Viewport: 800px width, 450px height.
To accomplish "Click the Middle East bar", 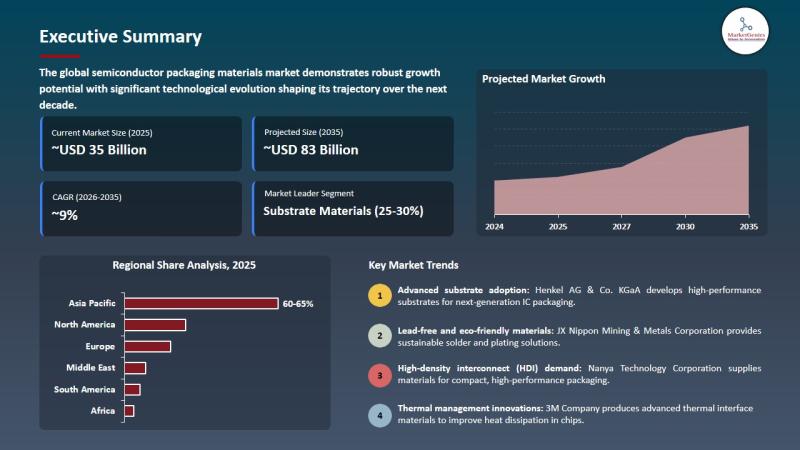I will [135, 368].
